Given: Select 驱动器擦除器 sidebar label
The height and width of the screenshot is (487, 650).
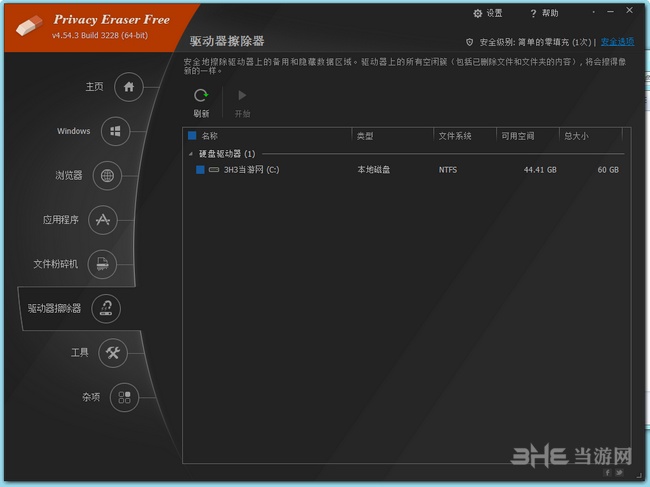Looking at the screenshot, I should [54, 308].
